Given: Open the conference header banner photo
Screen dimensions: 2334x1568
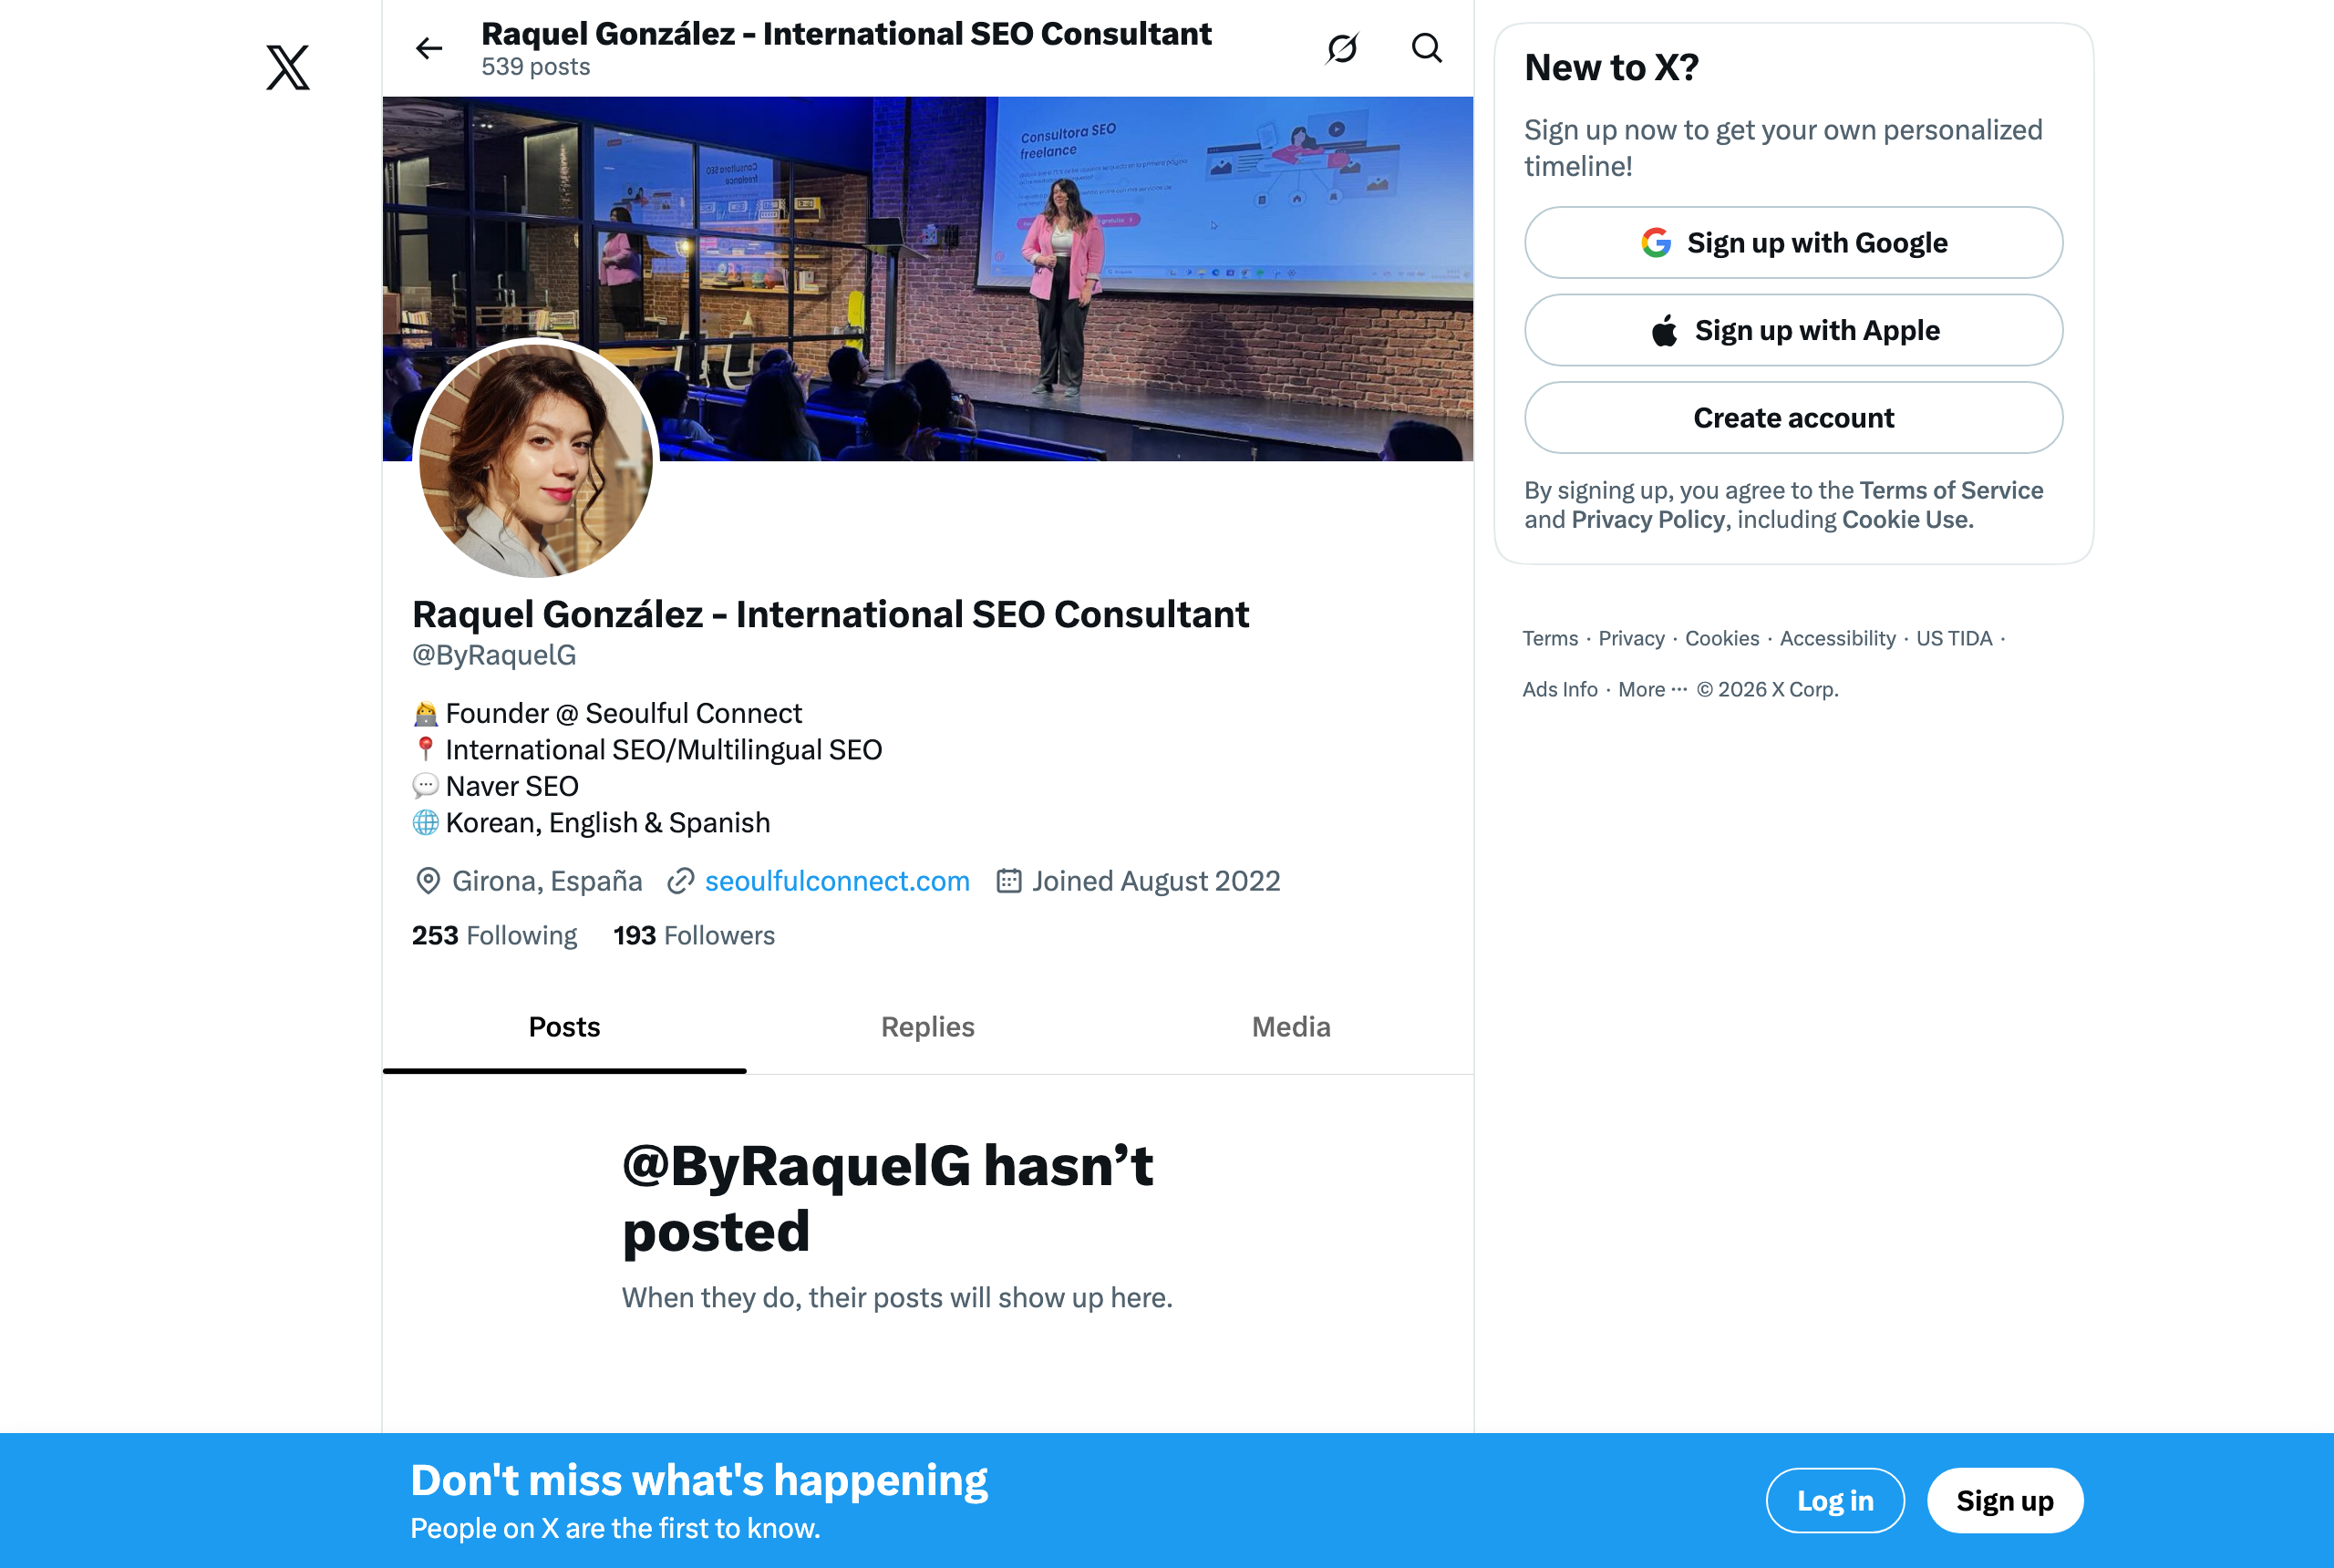Looking at the screenshot, I should (927, 278).
